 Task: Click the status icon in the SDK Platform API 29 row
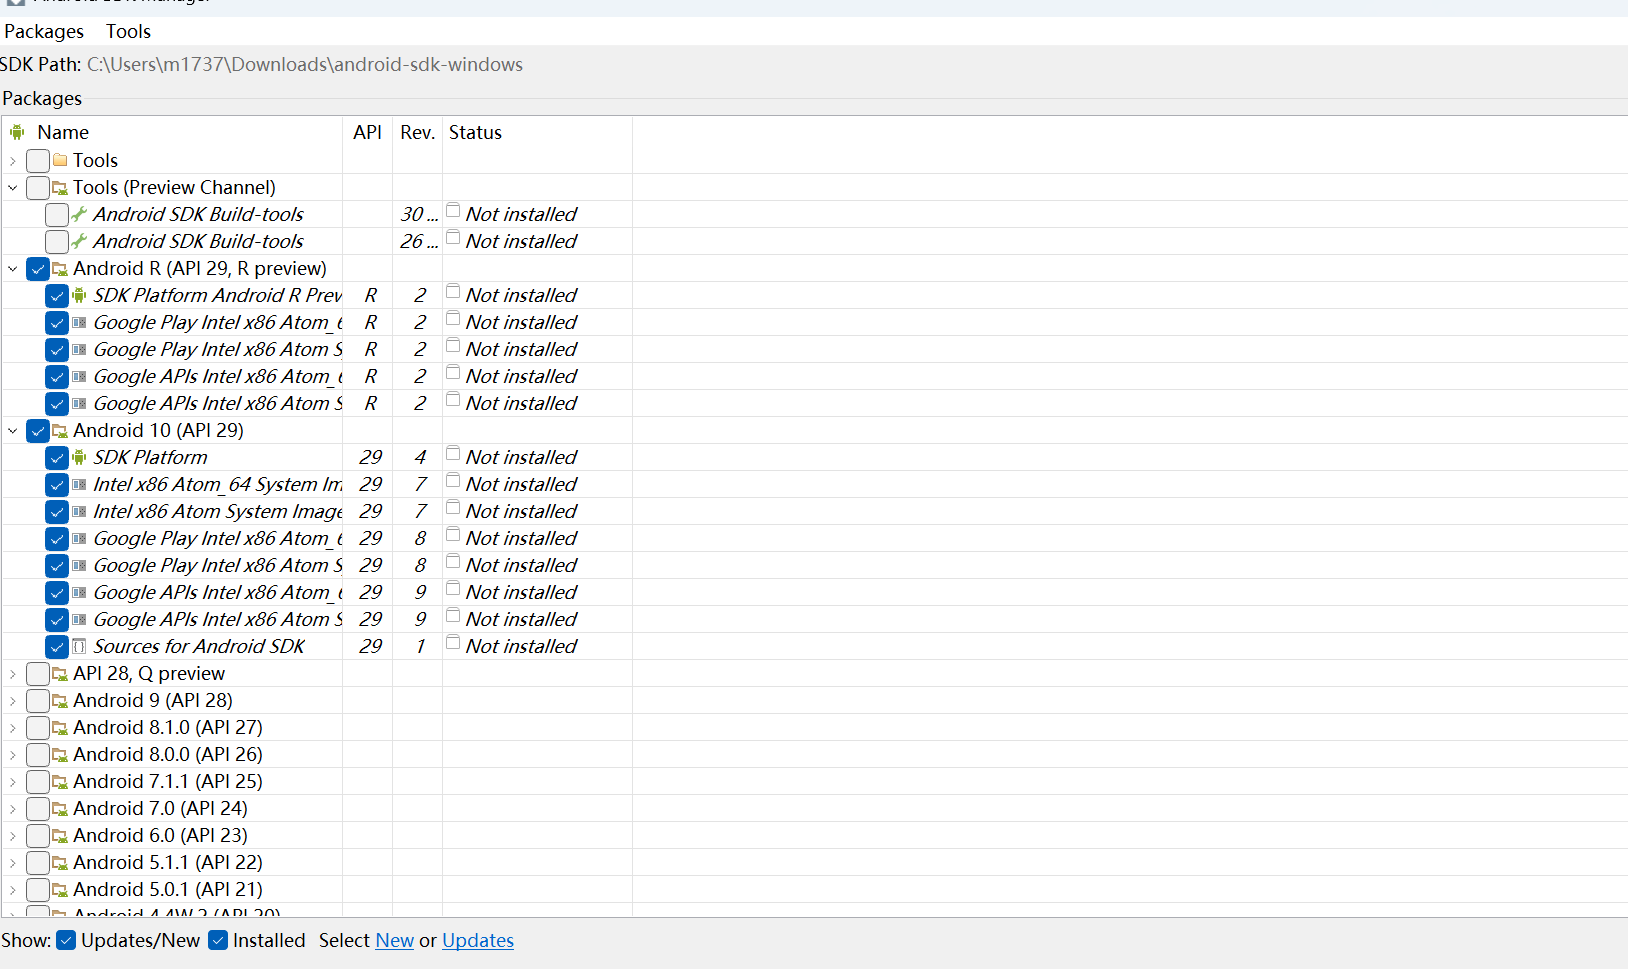453,454
